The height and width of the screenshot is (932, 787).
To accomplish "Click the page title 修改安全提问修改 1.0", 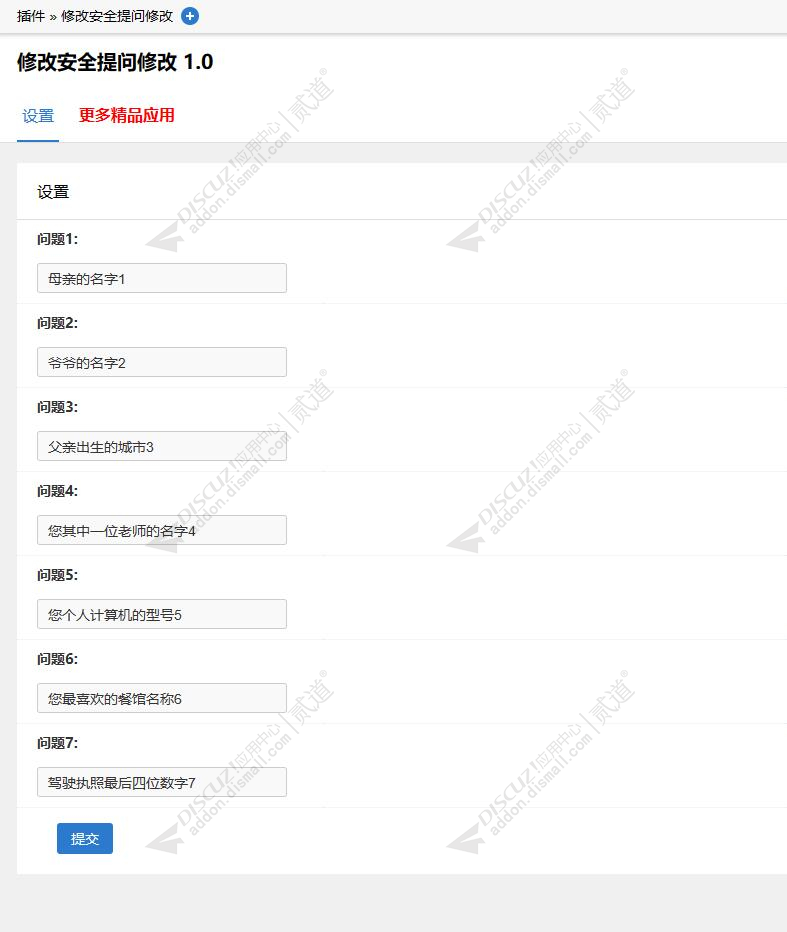I will pyautogui.click(x=115, y=62).
